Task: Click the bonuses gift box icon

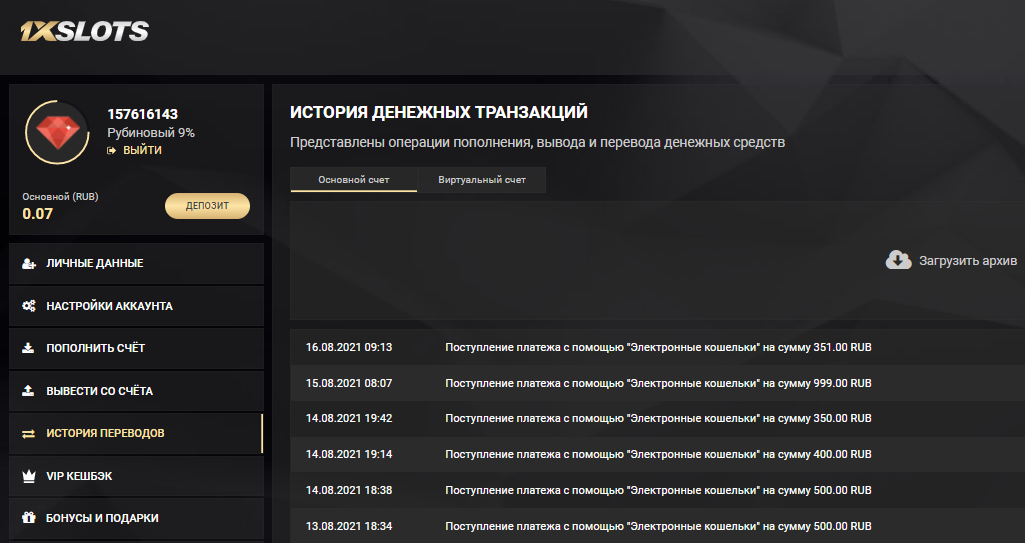Action: click(x=29, y=518)
